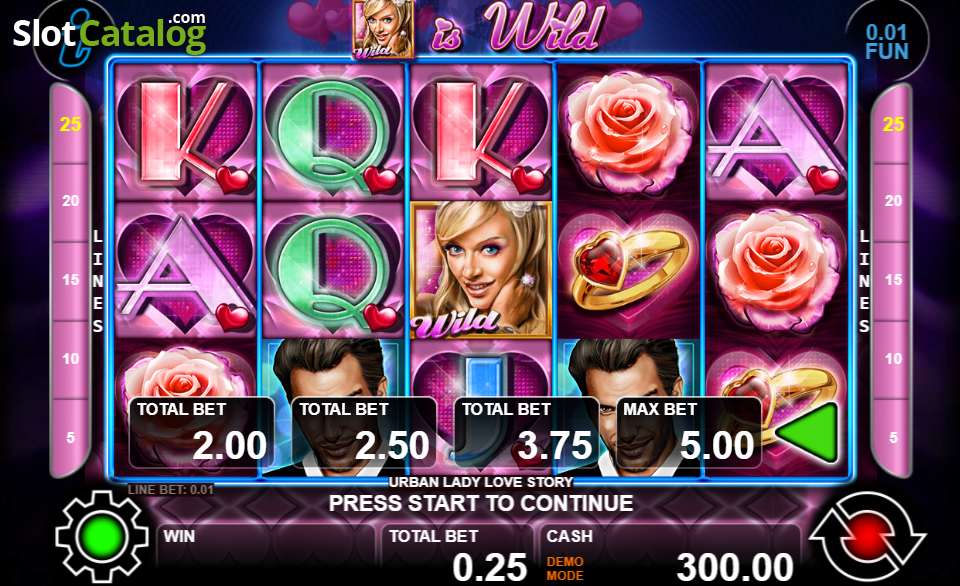The image size is (960, 586).
Task: Click the gold heart ring symbol
Action: [629, 270]
